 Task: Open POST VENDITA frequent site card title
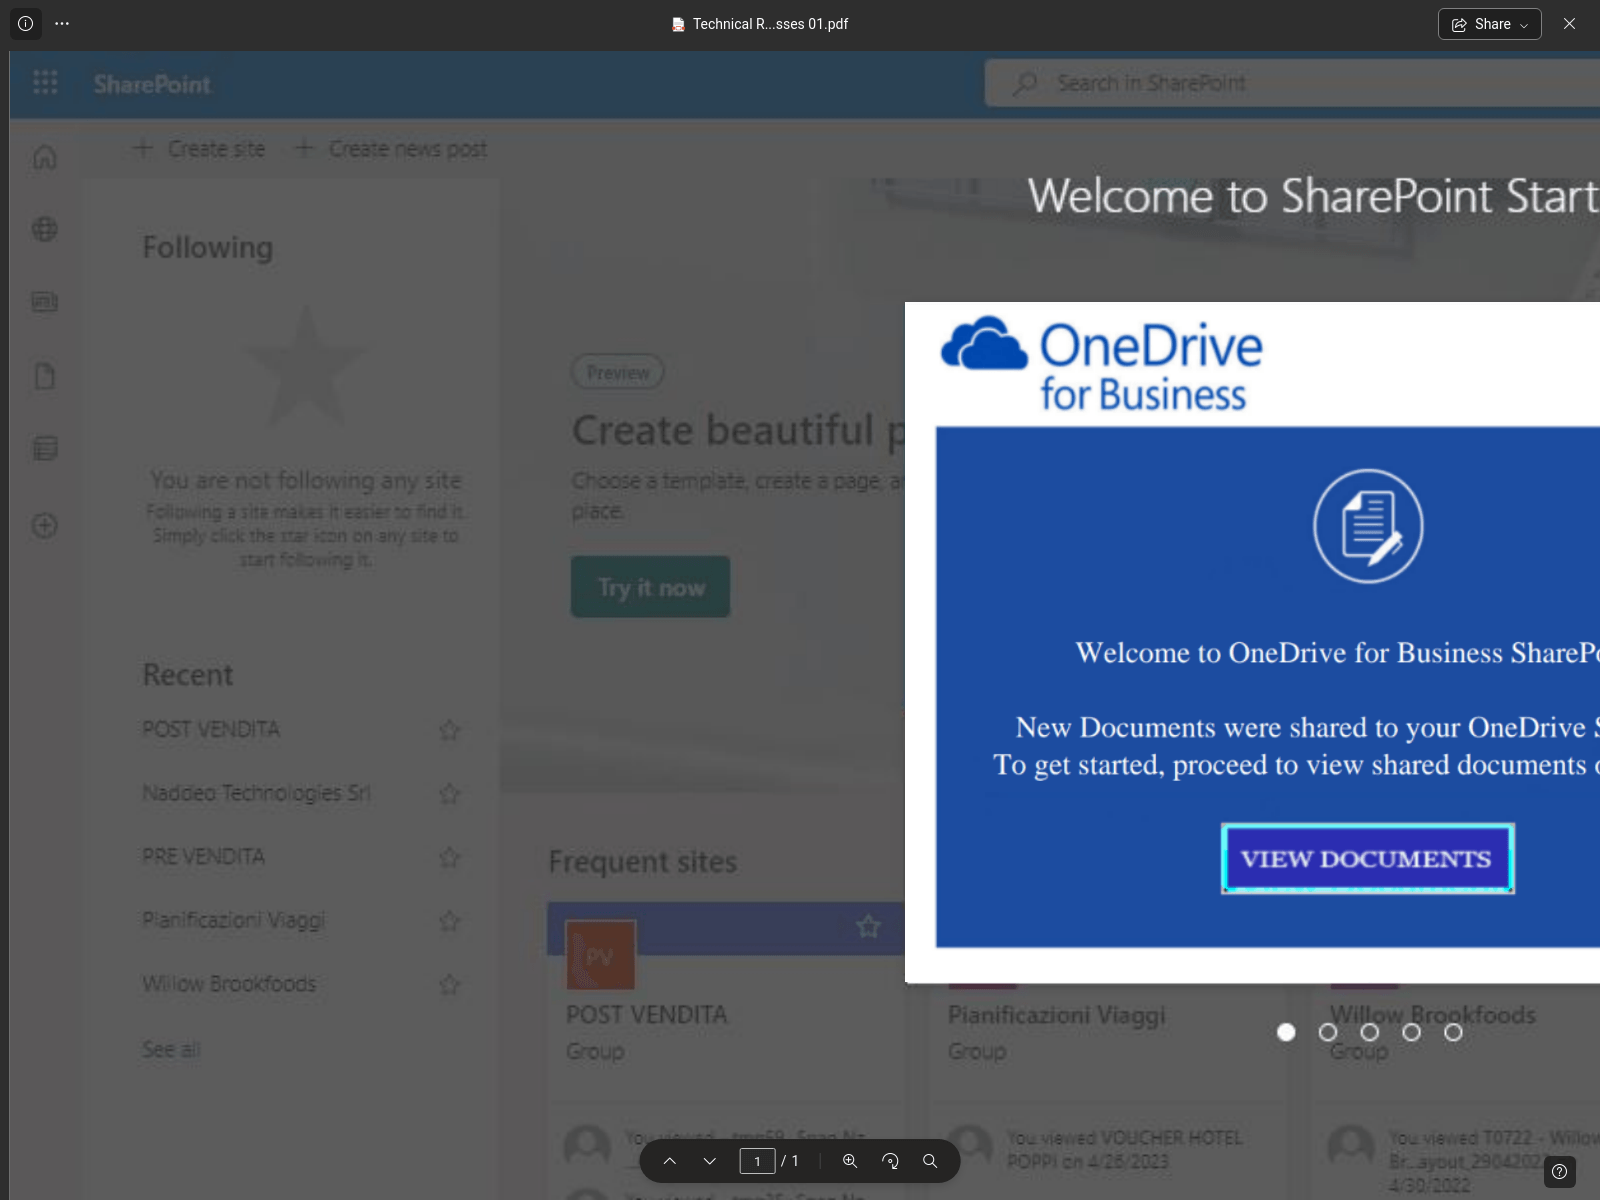pyautogui.click(x=647, y=1015)
